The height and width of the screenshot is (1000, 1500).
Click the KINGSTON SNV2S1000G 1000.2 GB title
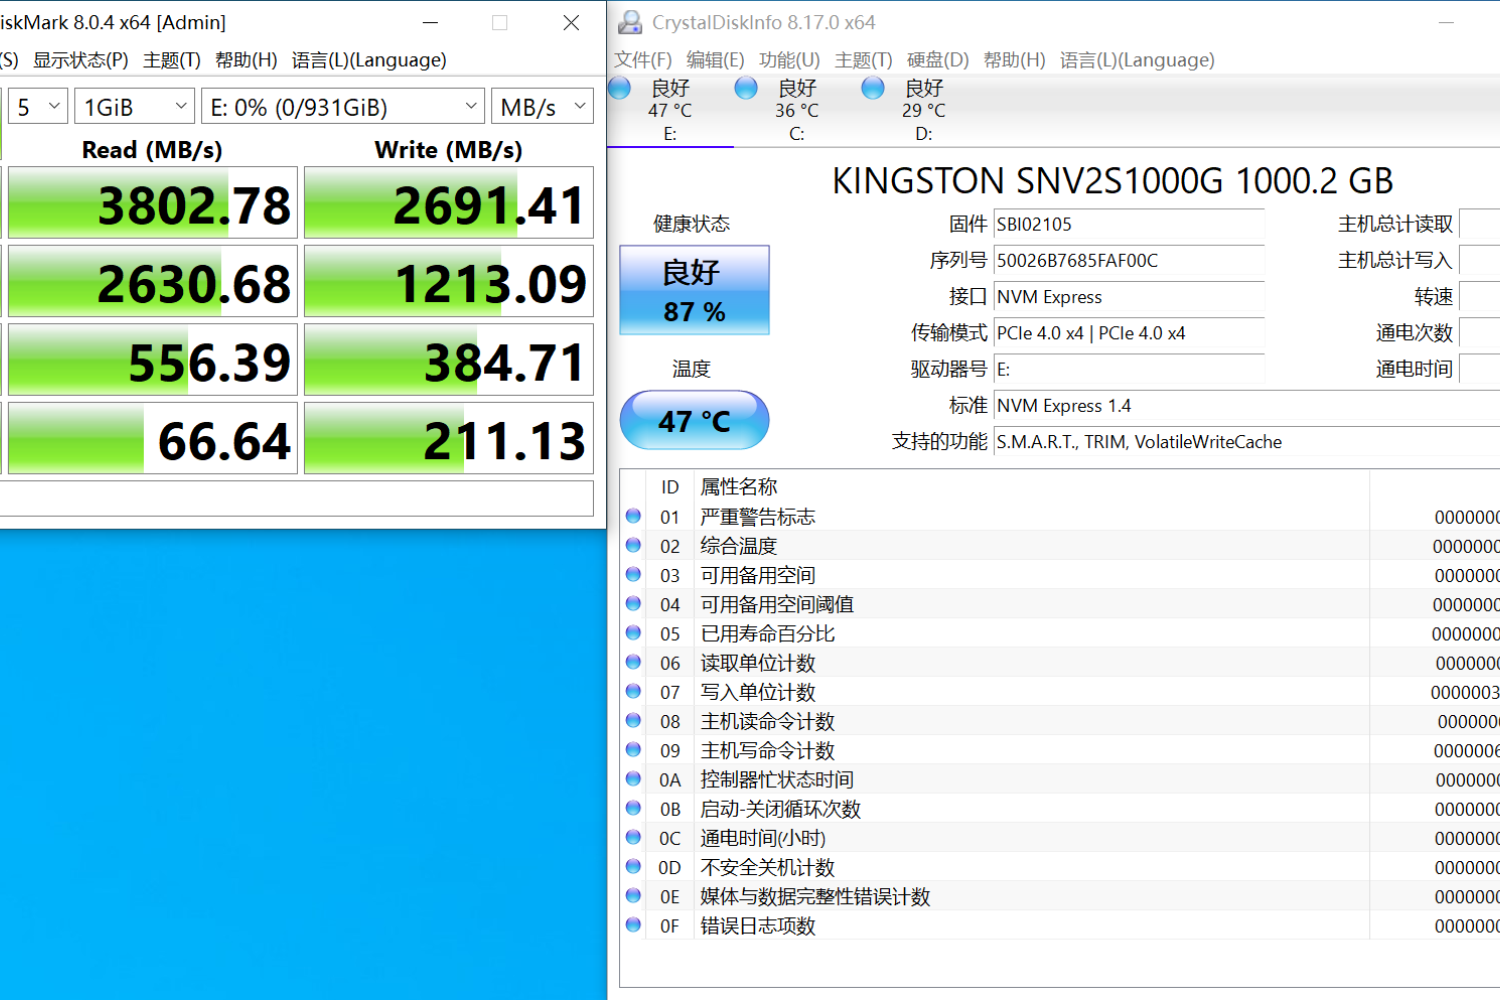(x=1112, y=181)
